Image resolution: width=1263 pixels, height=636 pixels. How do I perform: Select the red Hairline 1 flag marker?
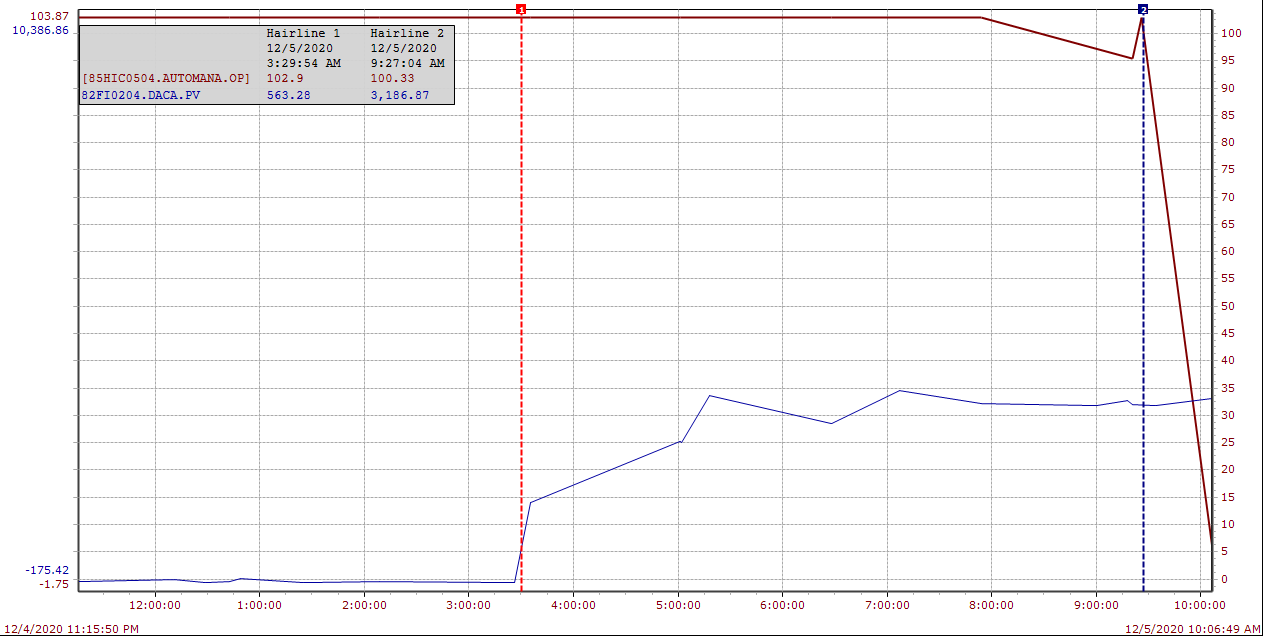tap(521, 8)
